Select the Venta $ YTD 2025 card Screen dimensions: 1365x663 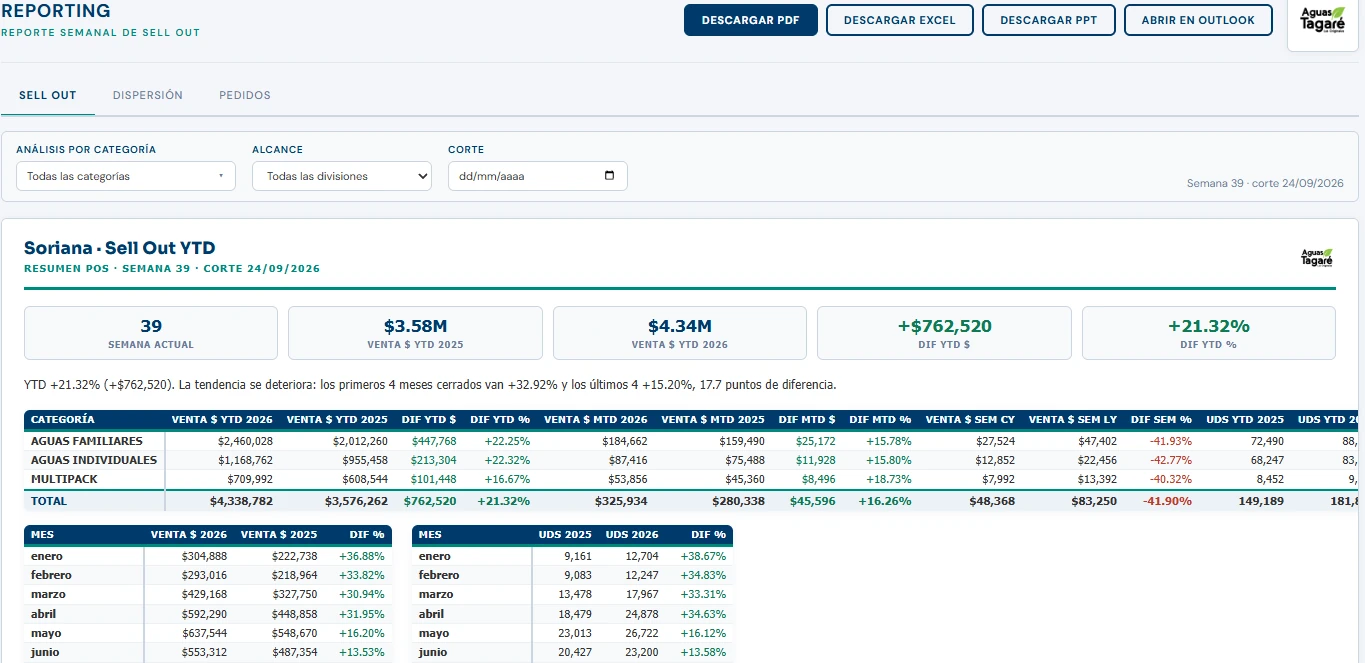(415, 333)
